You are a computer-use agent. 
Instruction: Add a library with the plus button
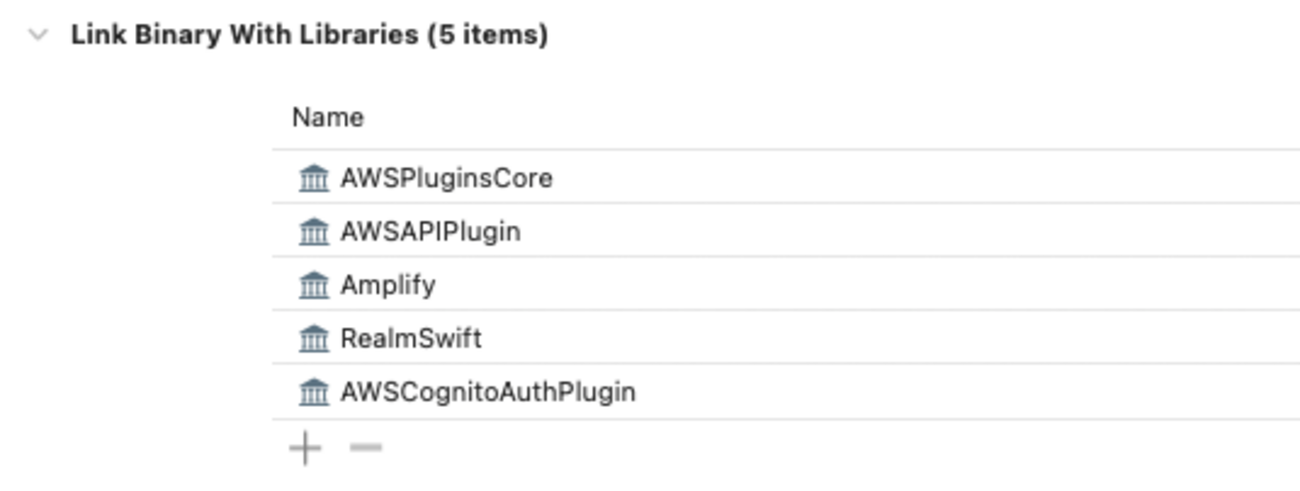click(x=305, y=449)
